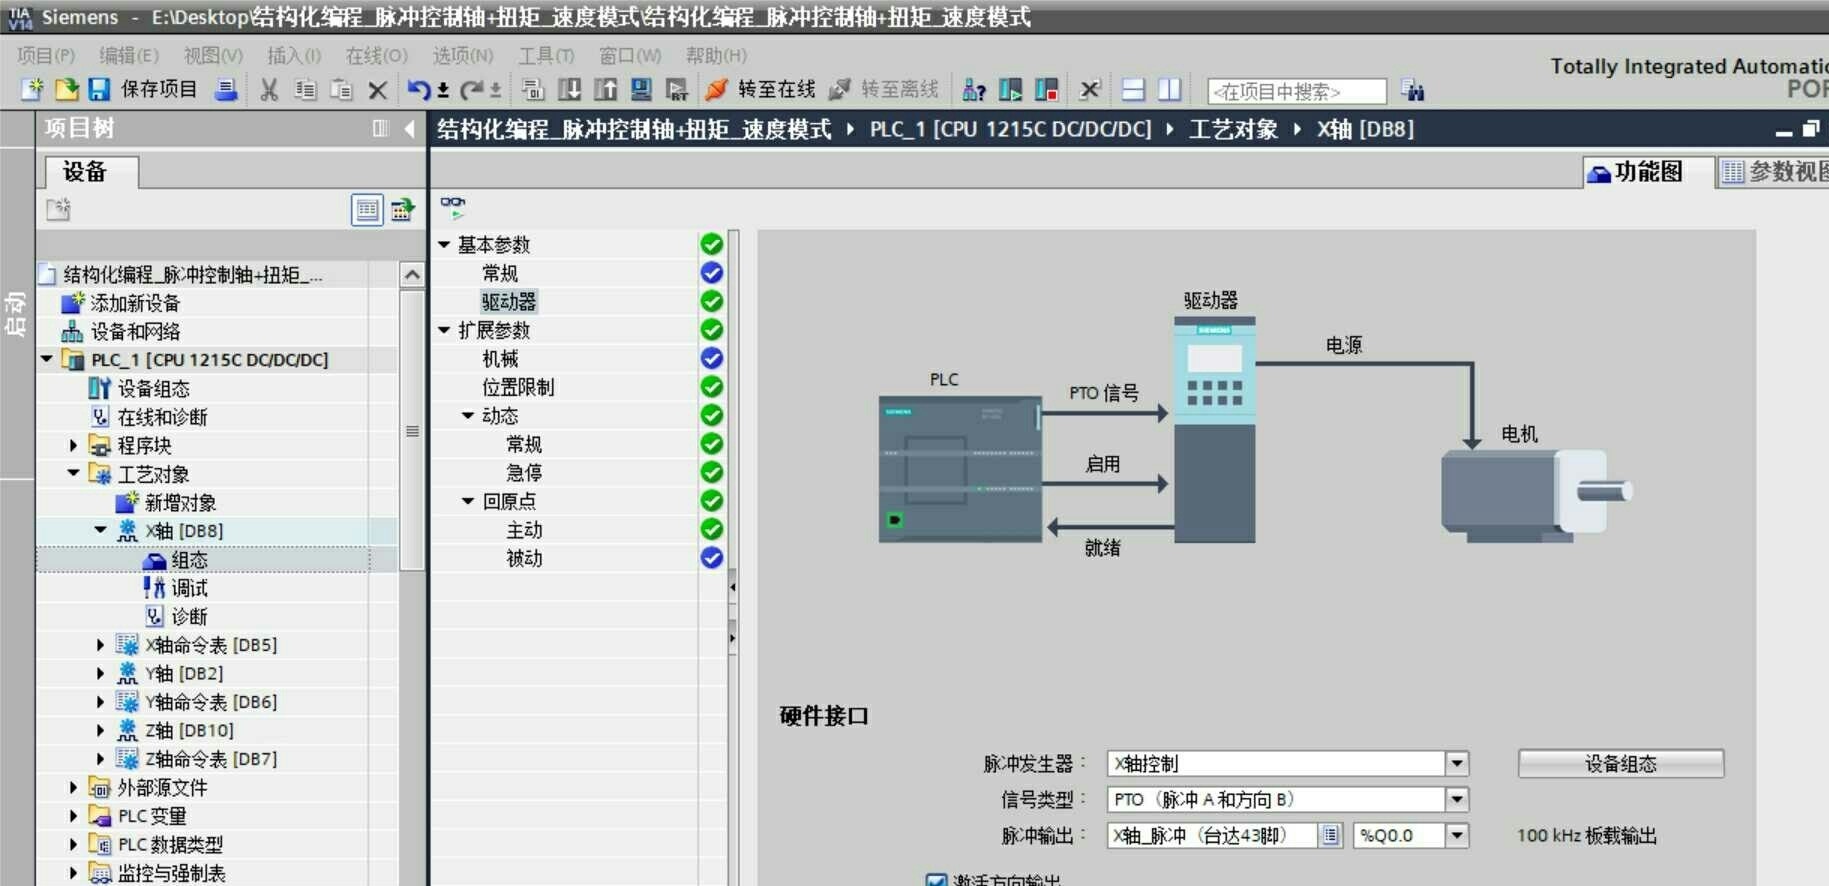Split the editor space horizontally
This screenshot has height=886, width=1829.
[1133, 90]
